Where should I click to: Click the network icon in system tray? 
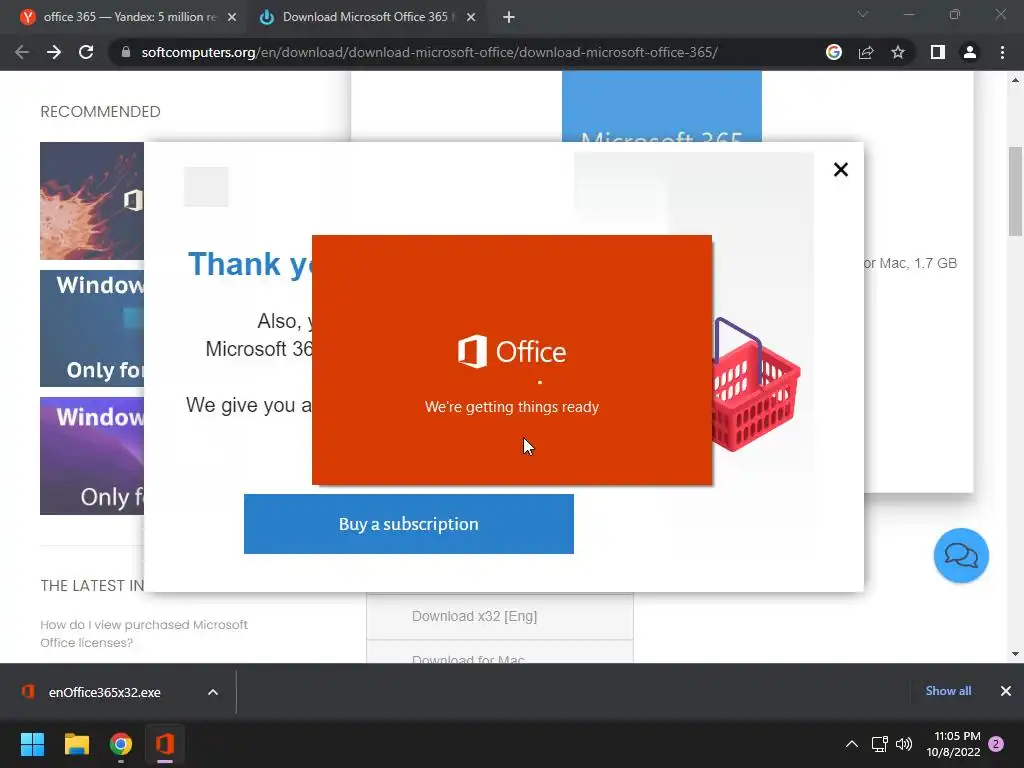(x=880, y=744)
